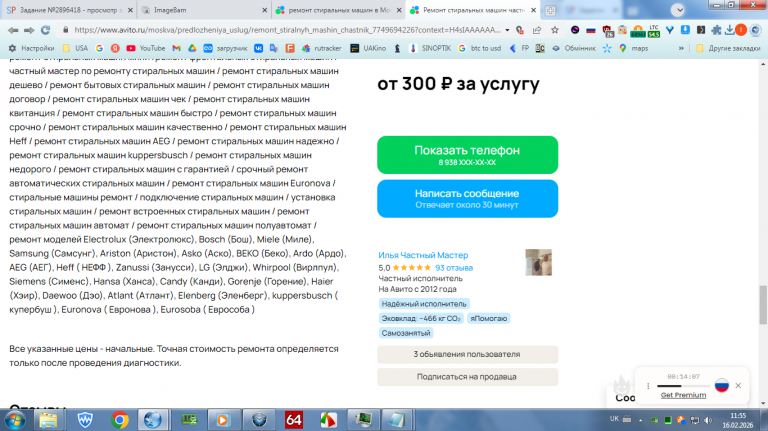Click the blue Написать сообщение button

(x=467, y=198)
